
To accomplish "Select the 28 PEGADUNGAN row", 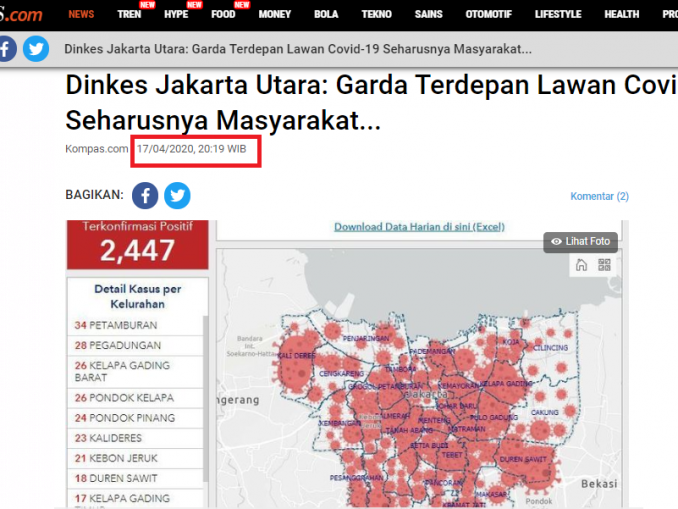I will coord(135,346).
